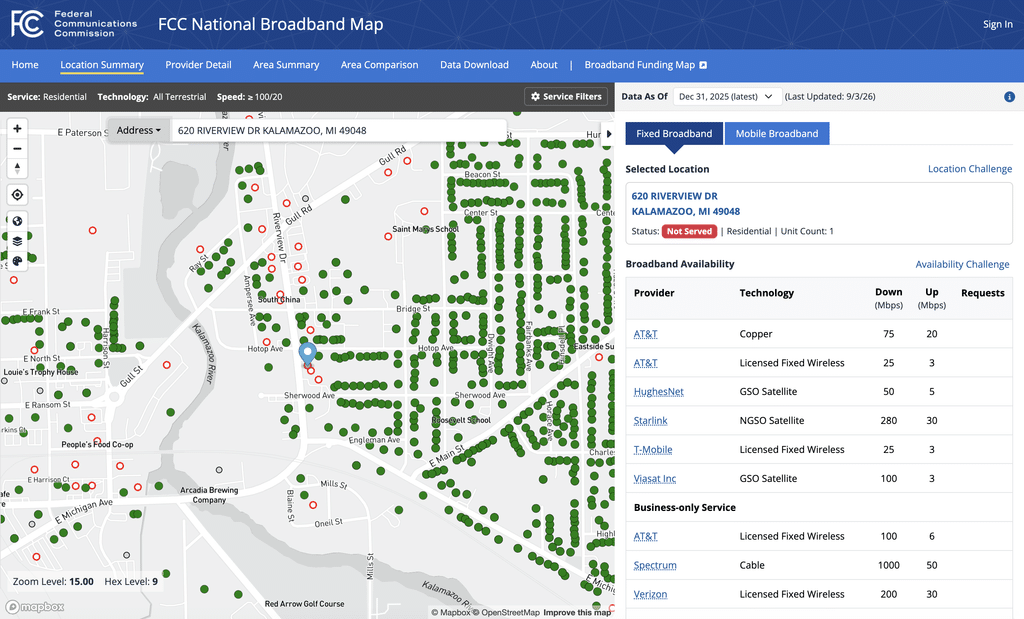This screenshot has width=1024, height=619.
Task: Click the Not Served status badge
Action: point(689,231)
